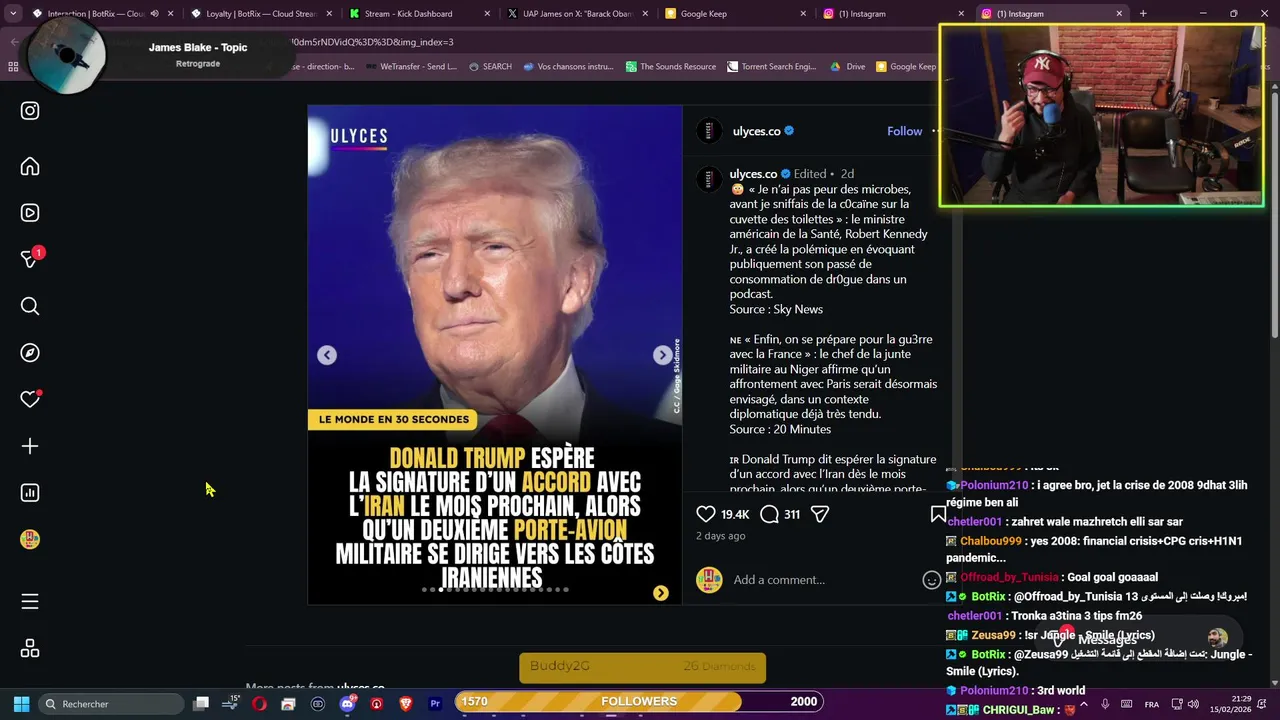Switch to Google Keep browser tab
This screenshot has height=720, width=1280.
736,14
